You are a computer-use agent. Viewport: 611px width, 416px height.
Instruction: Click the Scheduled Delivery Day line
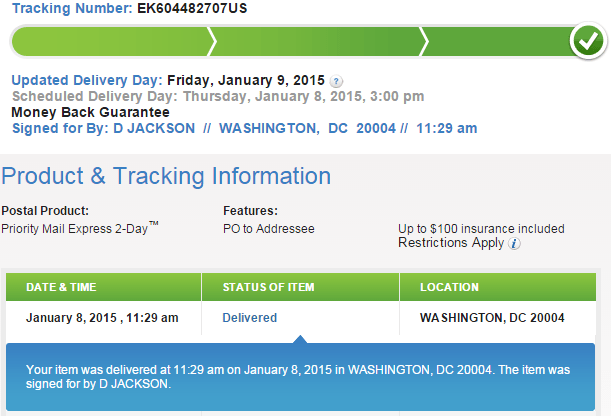(x=217, y=96)
